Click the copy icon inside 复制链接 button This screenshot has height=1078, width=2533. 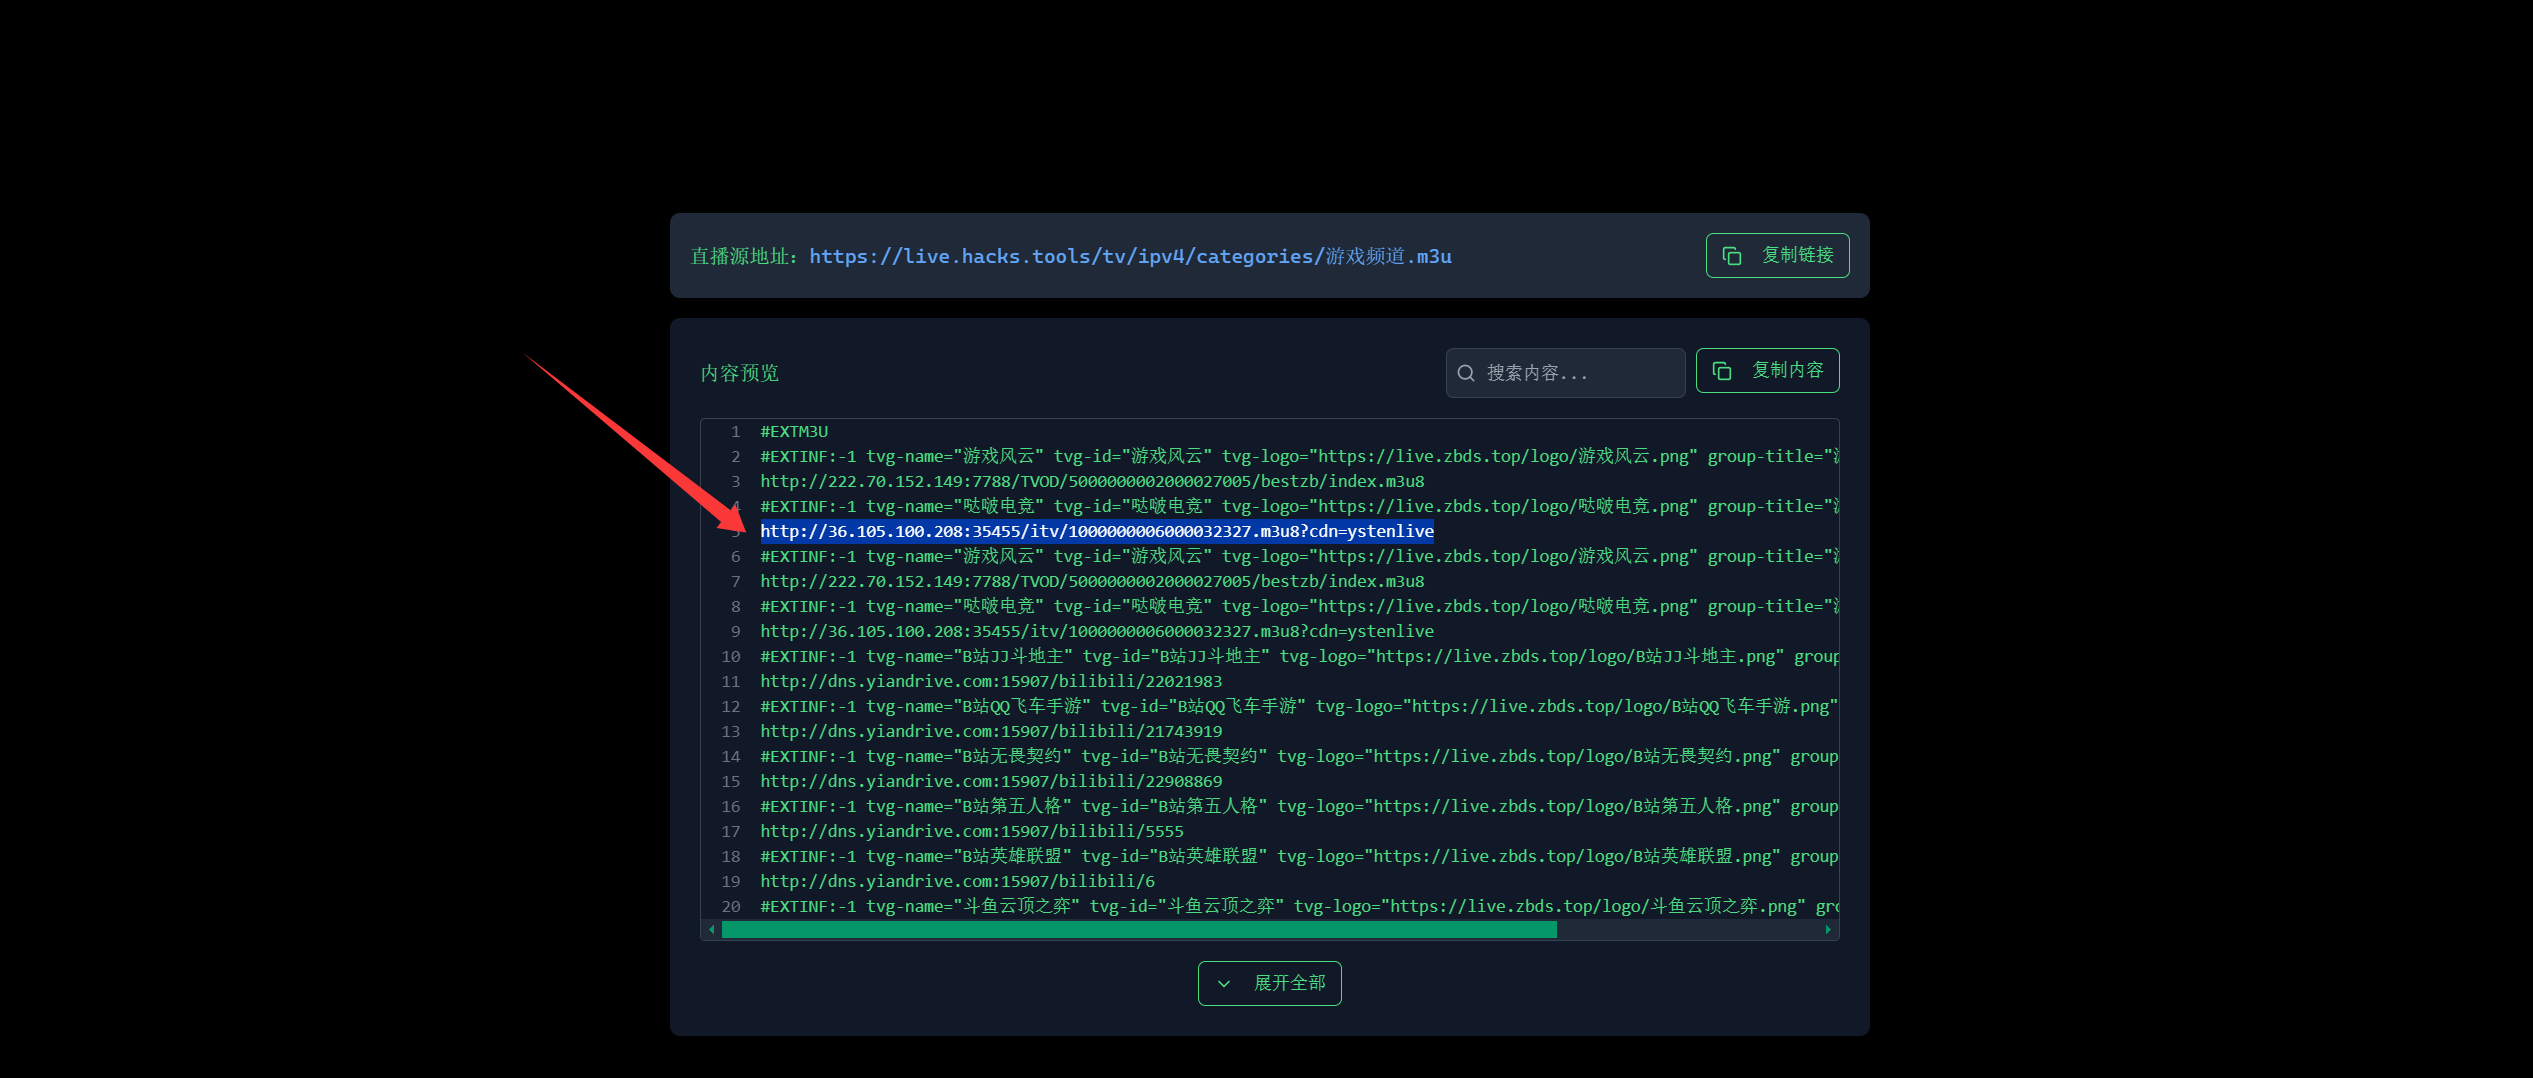click(1733, 256)
